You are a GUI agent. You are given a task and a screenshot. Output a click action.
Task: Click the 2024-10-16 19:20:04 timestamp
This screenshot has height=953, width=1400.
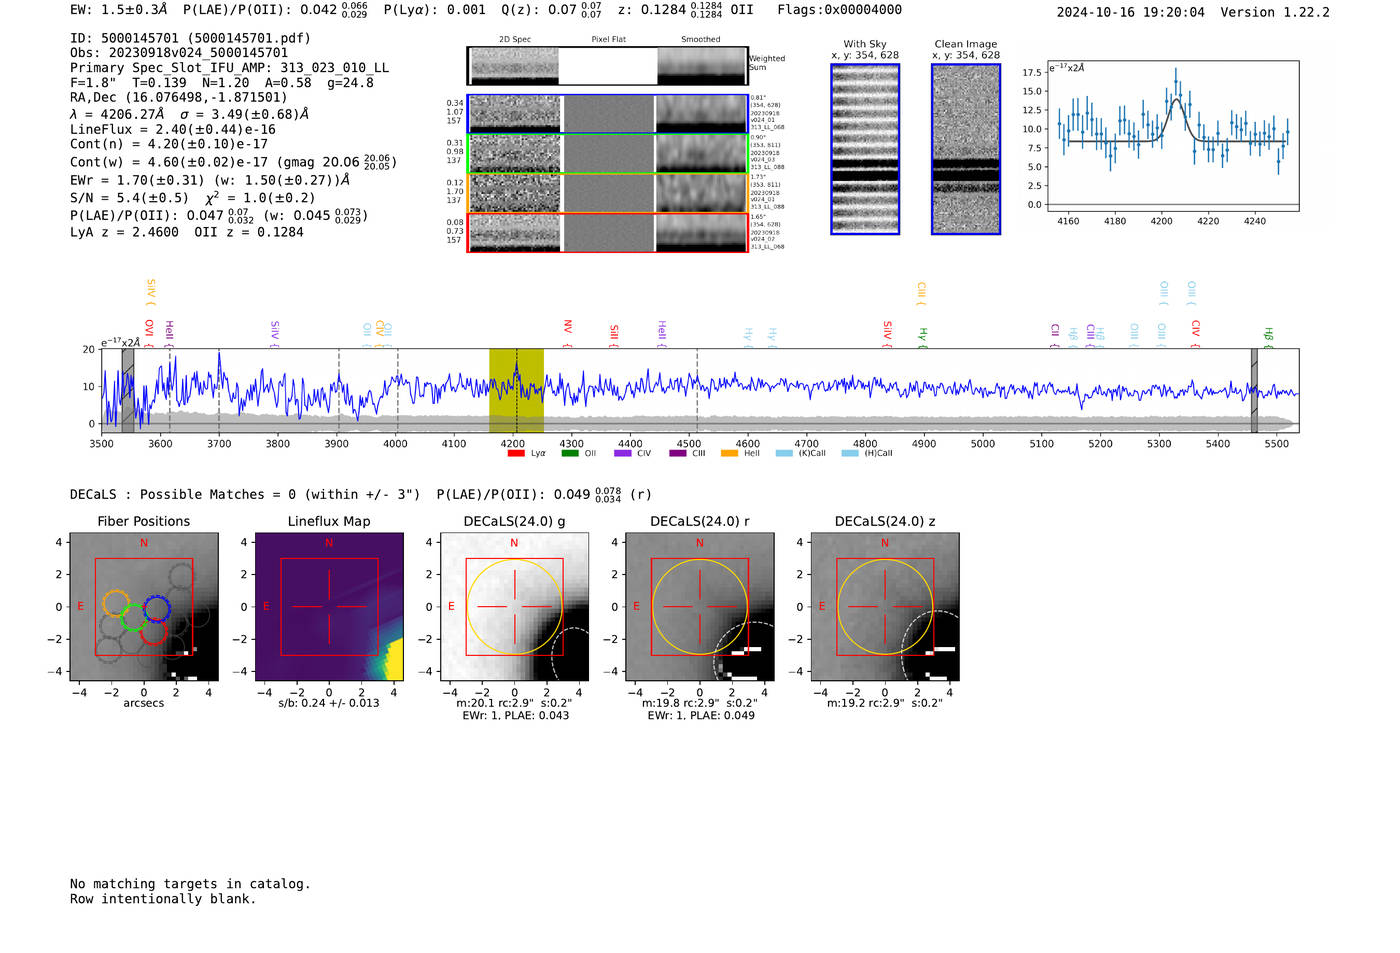tap(1131, 12)
